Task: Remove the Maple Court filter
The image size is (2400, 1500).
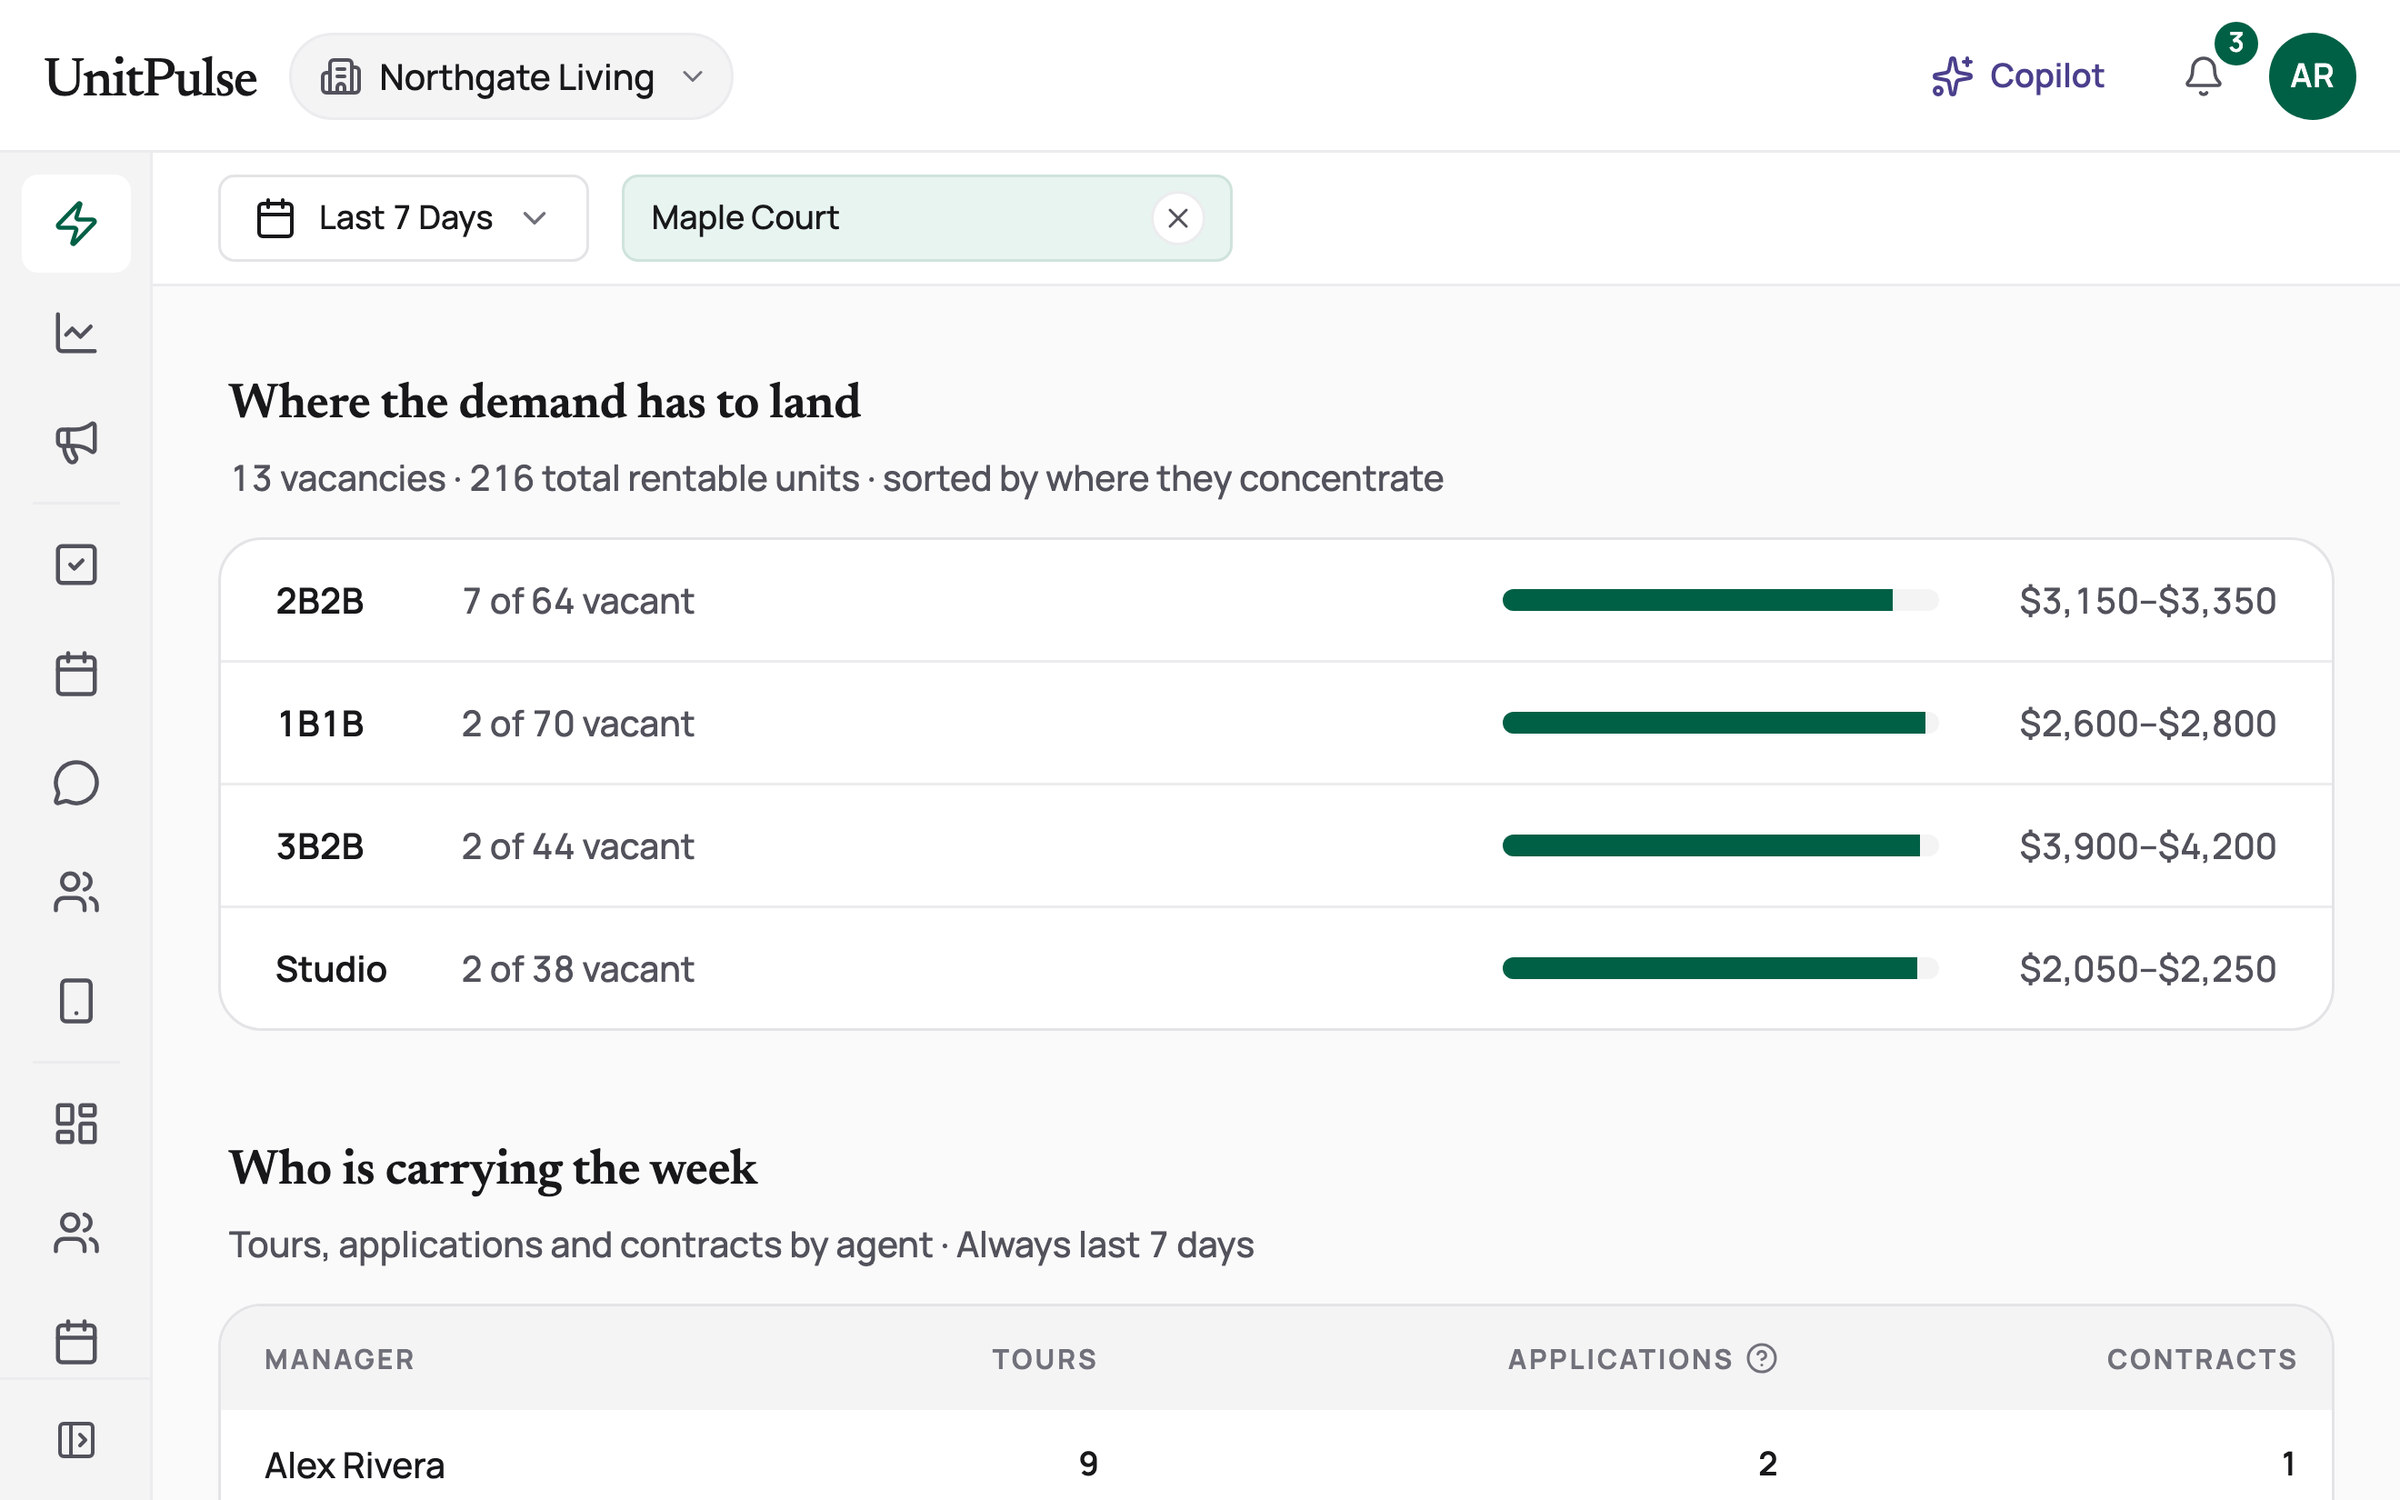Action: (1178, 218)
